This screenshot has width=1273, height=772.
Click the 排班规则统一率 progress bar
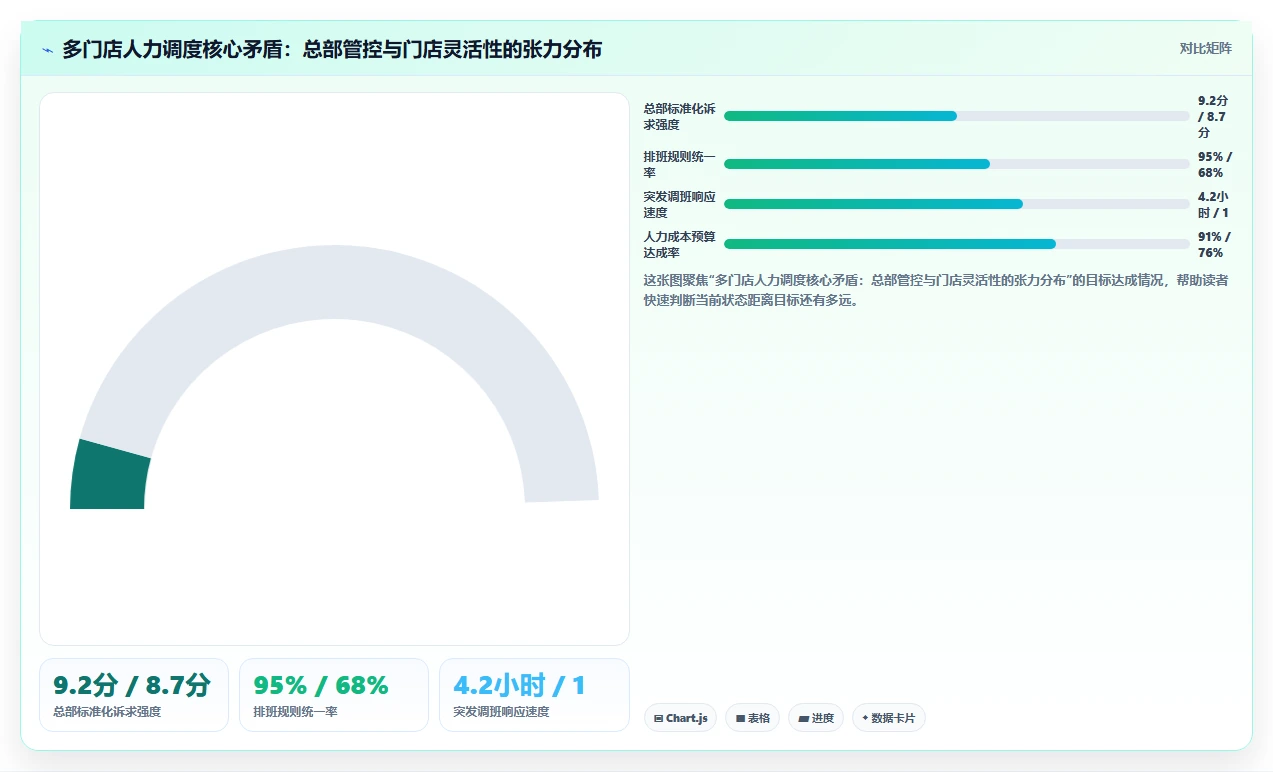(x=957, y=164)
